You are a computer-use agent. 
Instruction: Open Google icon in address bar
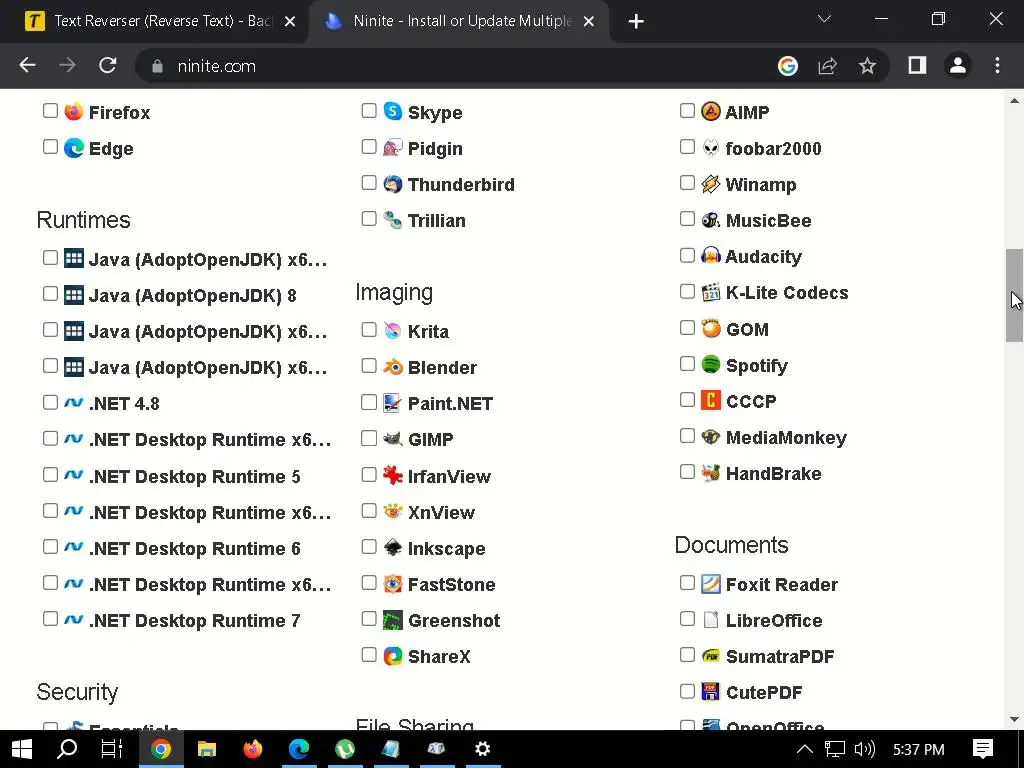(788, 65)
